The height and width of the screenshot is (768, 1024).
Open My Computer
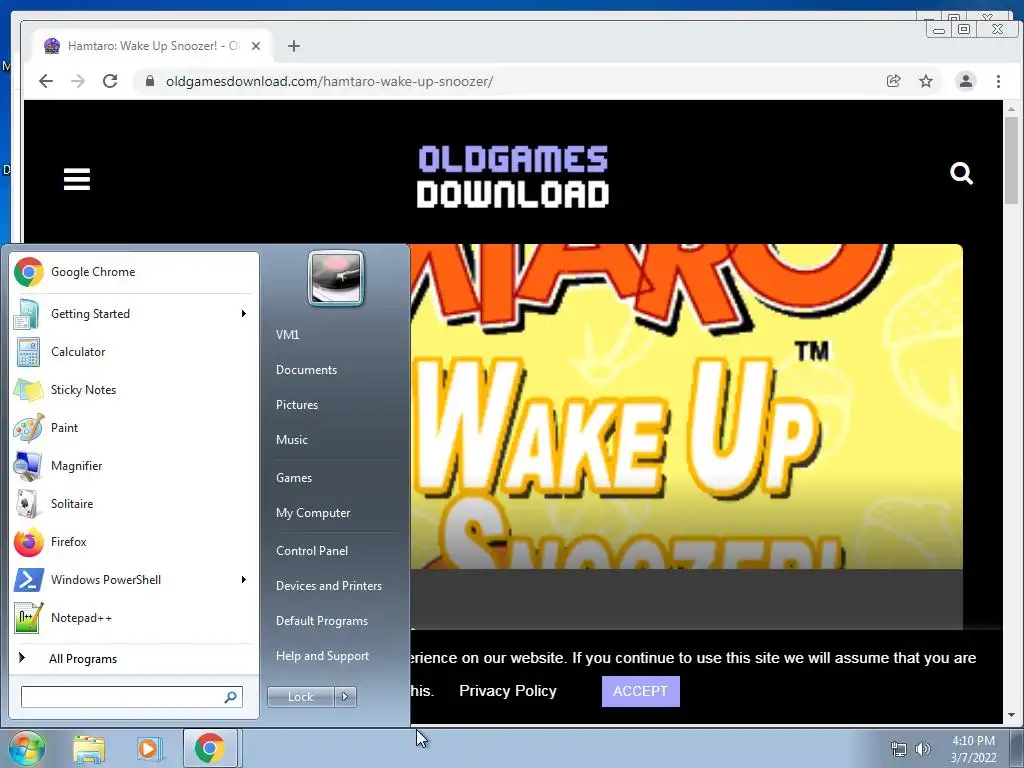click(x=313, y=513)
